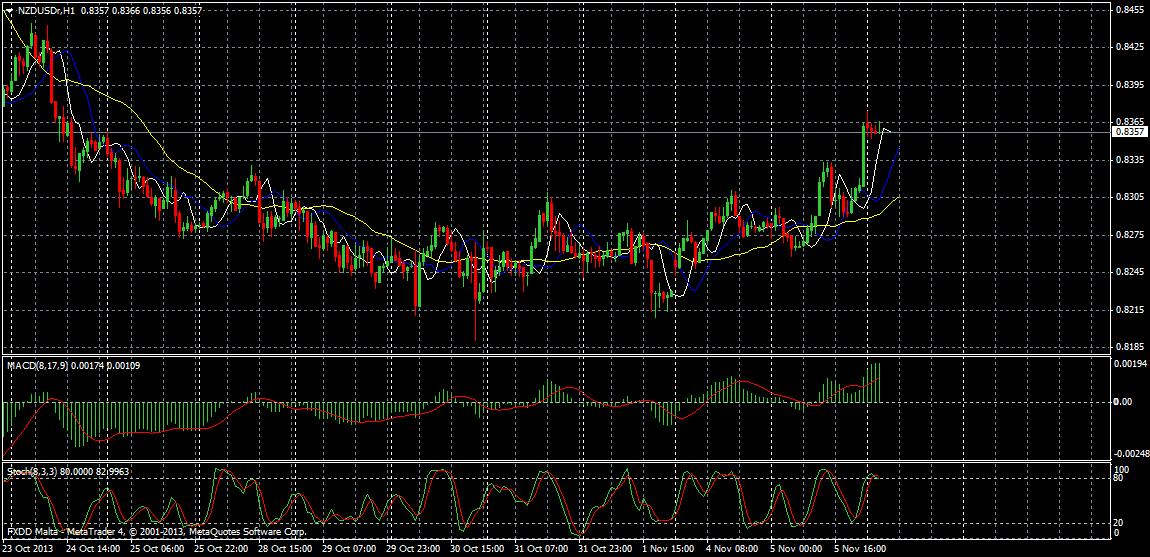Click the 0.8185 price scale label
Viewport: 1150px width, 557px height.
click(1128, 346)
